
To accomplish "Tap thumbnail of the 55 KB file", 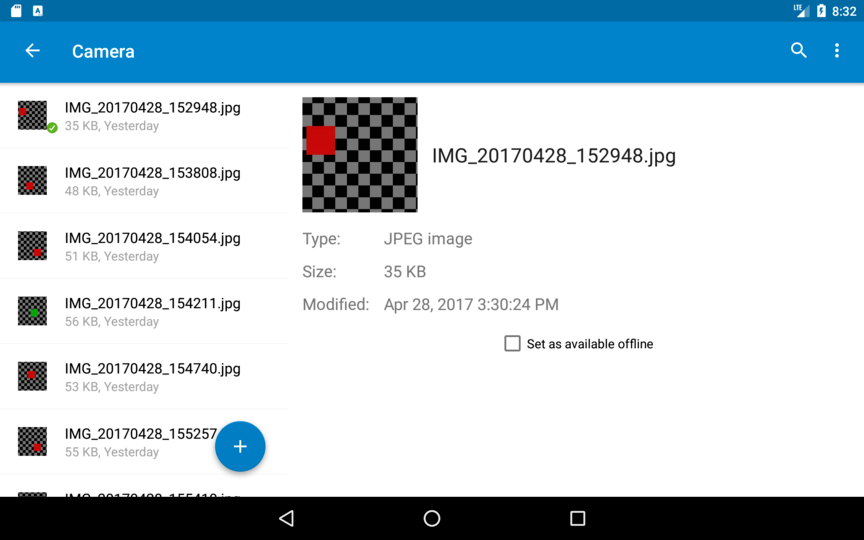I will 33,441.
